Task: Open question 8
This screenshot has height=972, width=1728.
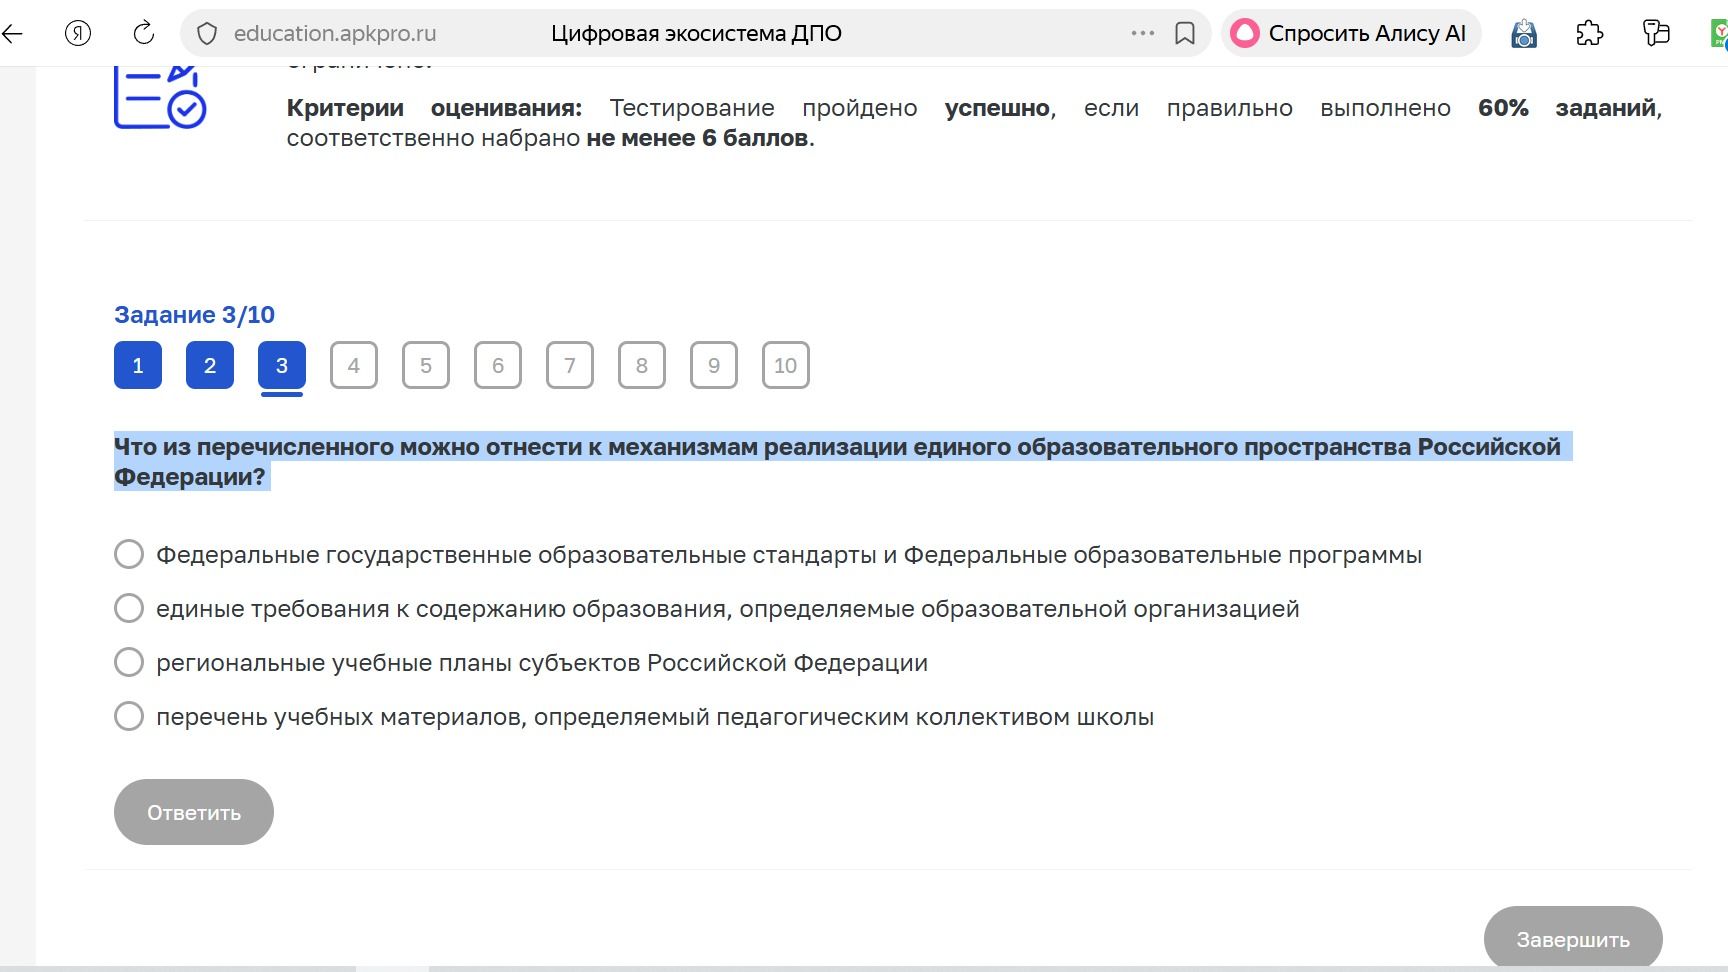Action: (x=642, y=365)
